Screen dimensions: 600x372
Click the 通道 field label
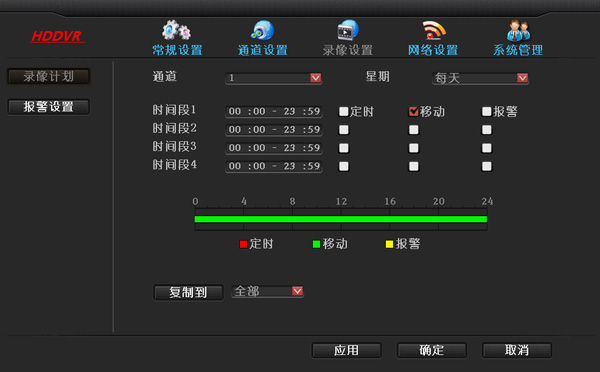tap(165, 77)
